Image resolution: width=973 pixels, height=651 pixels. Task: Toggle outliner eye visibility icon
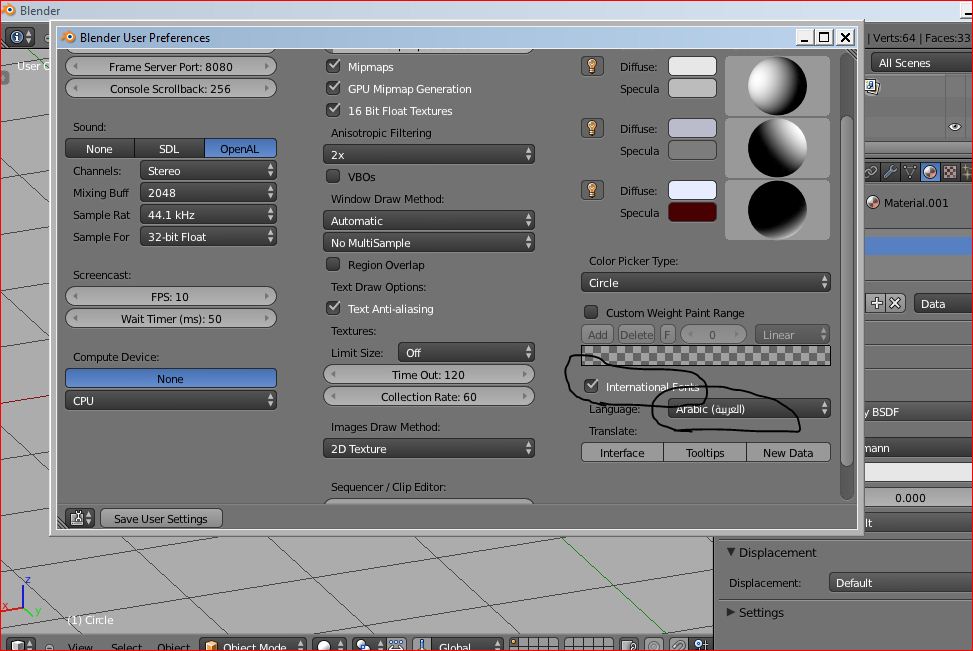point(954,128)
